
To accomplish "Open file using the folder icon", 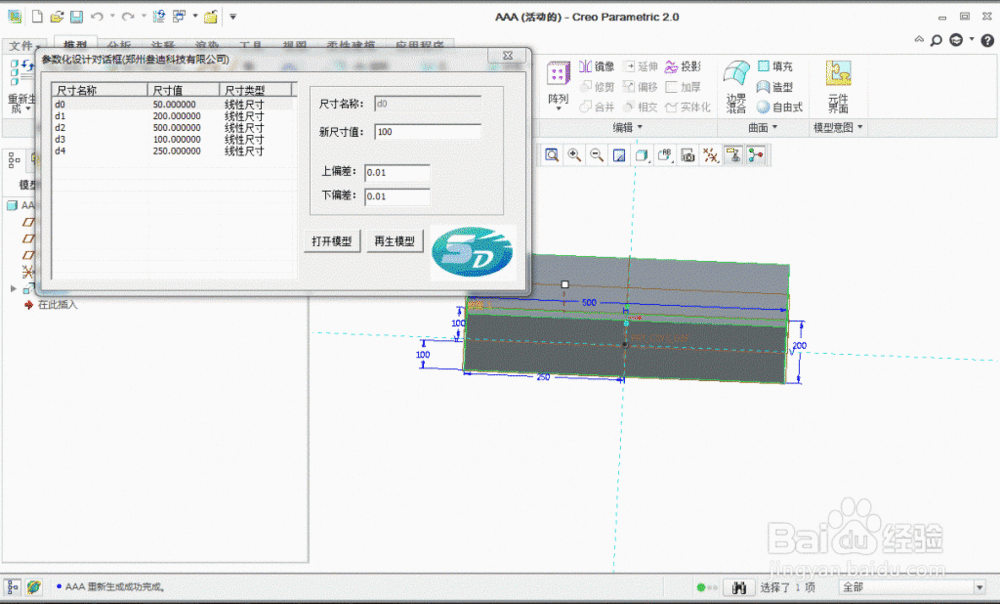I will click(57, 17).
